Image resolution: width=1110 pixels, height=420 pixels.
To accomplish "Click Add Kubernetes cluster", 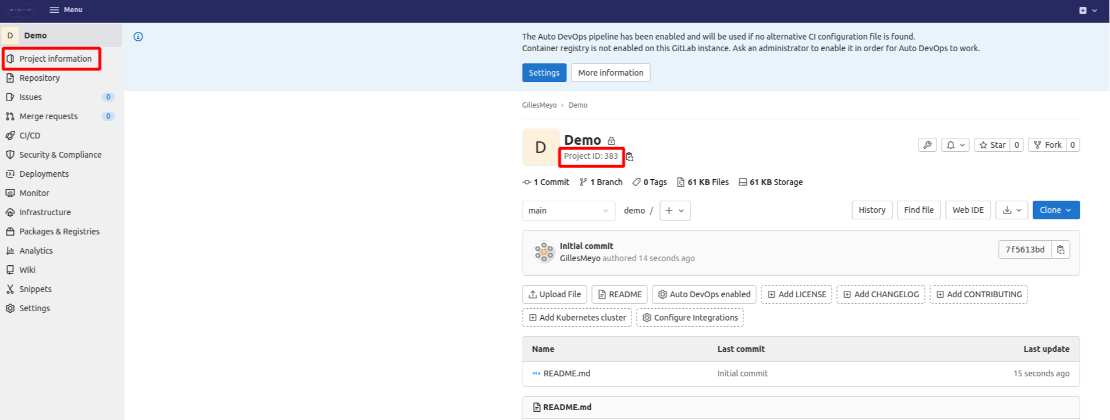I will pos(577,317).
